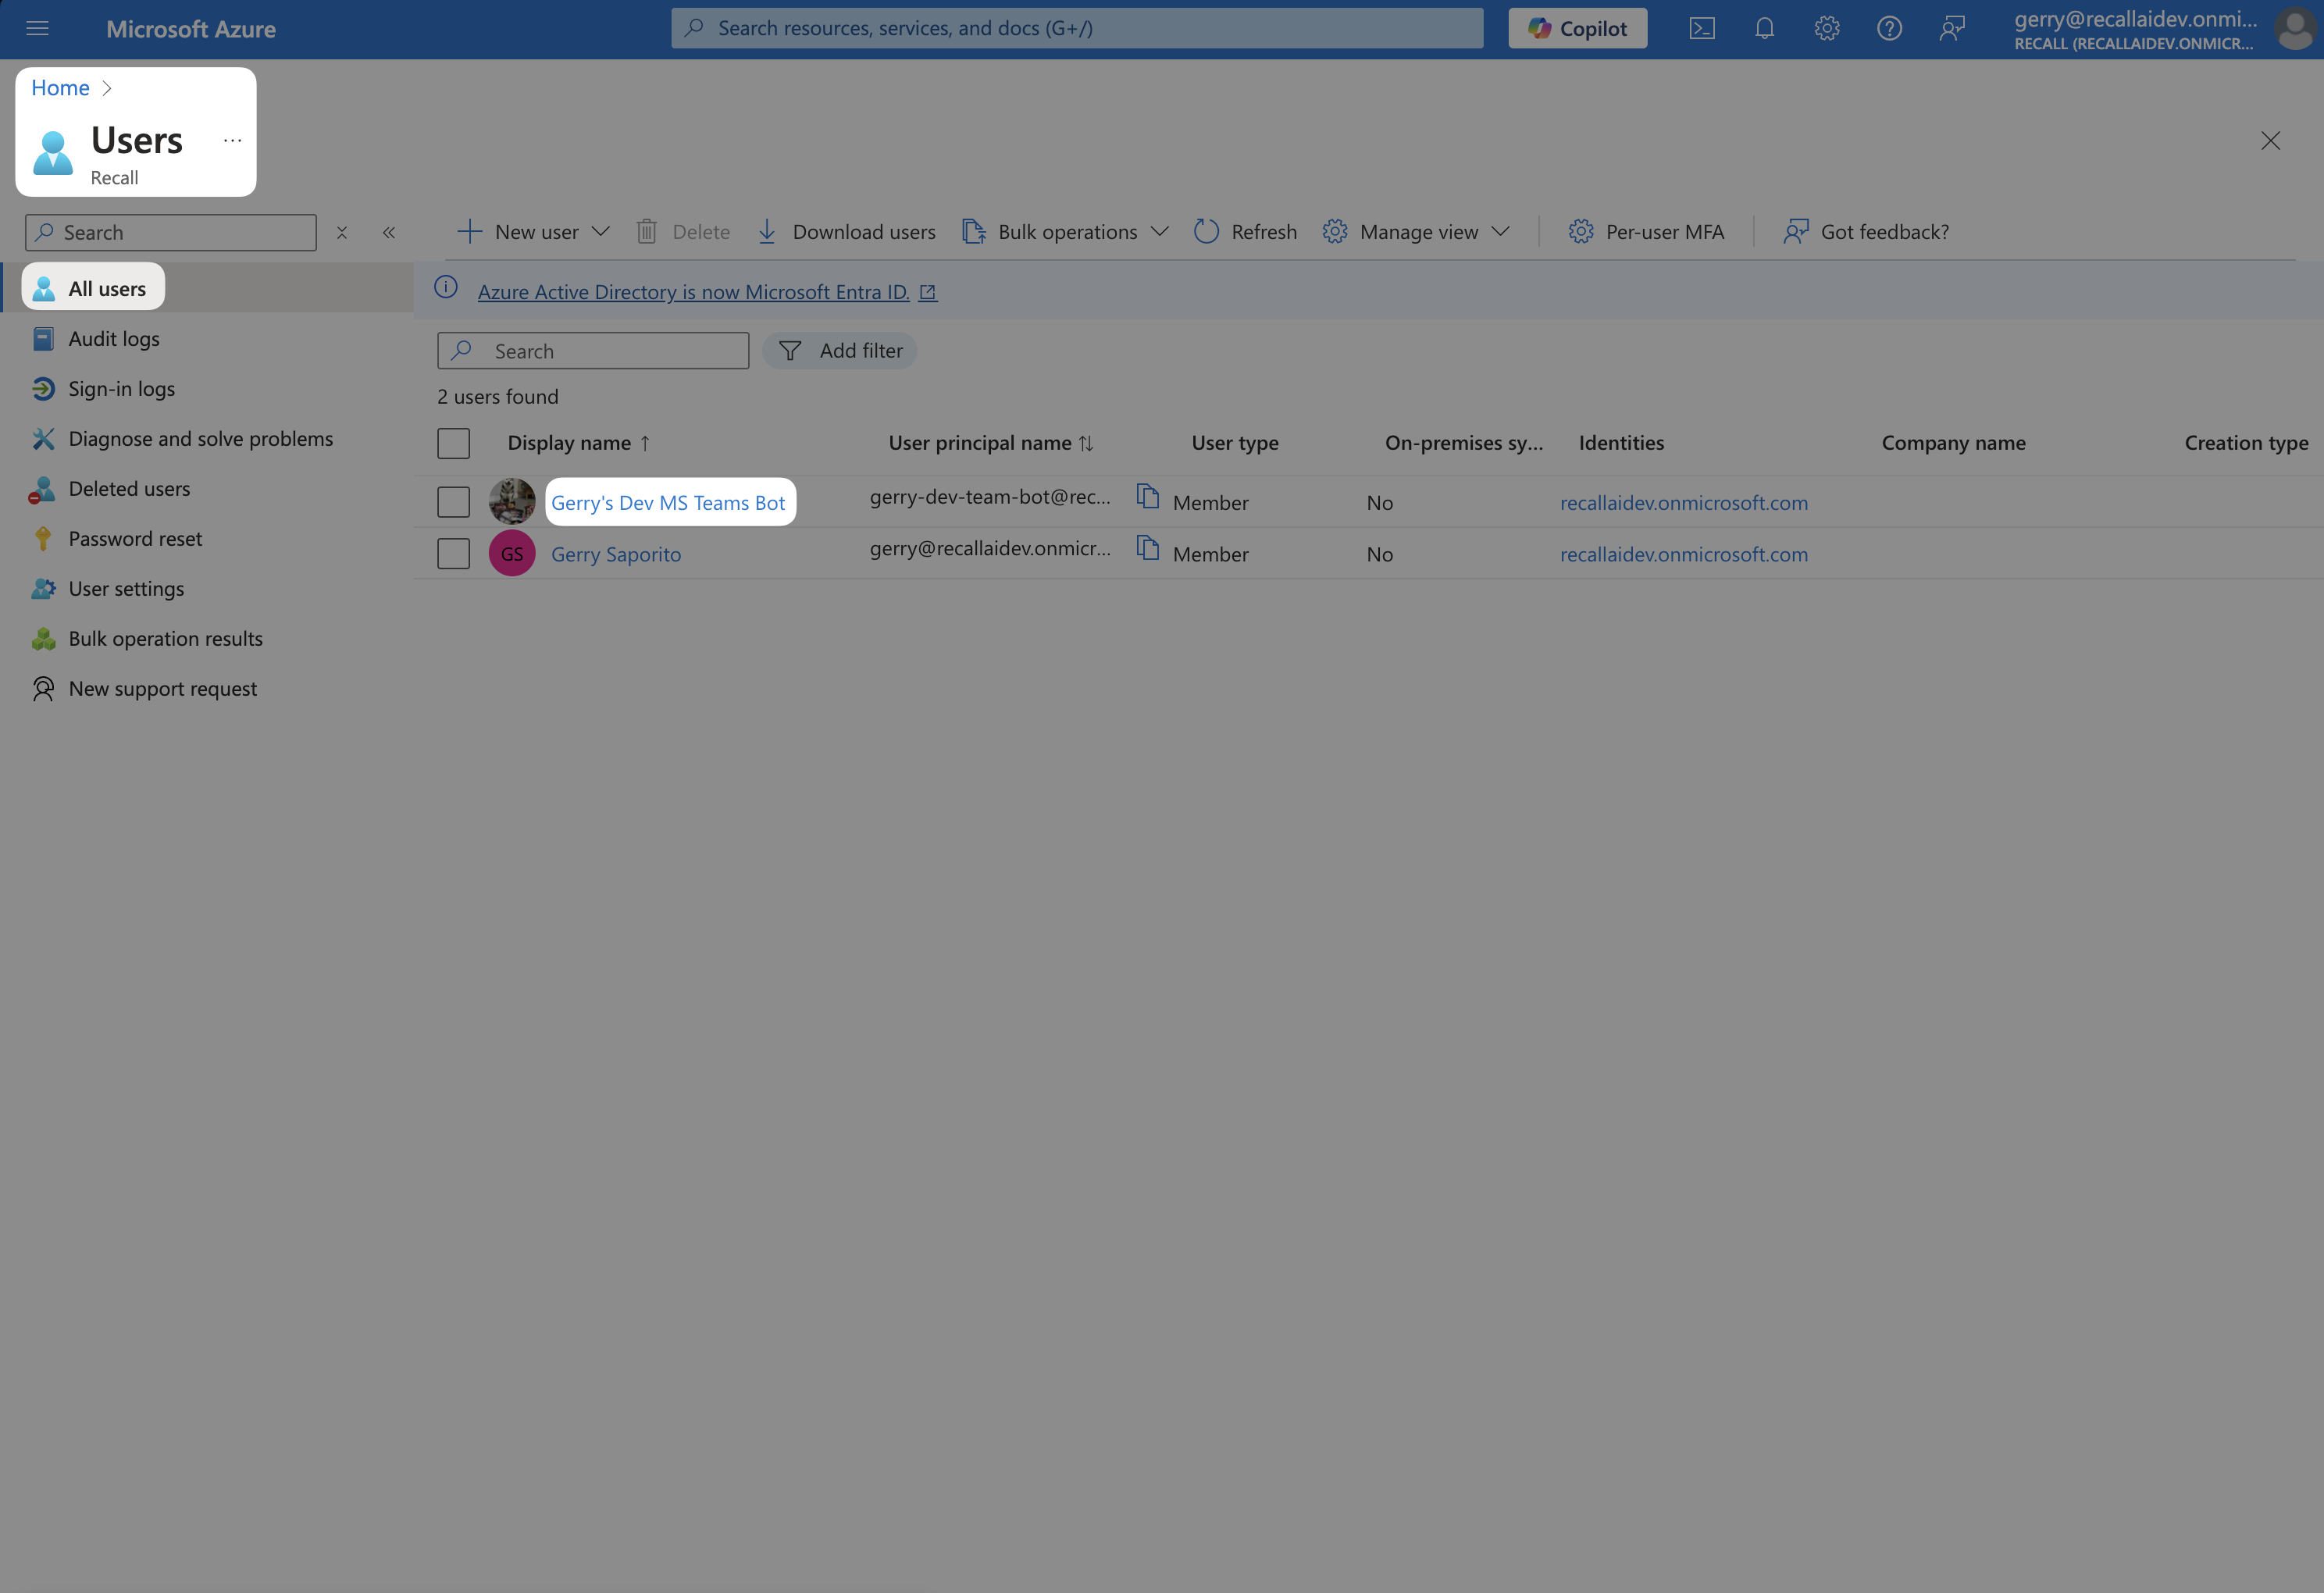Click the New user icon to add user
The height and width of the screenshot is (1593, 2324).
(466, 231)
